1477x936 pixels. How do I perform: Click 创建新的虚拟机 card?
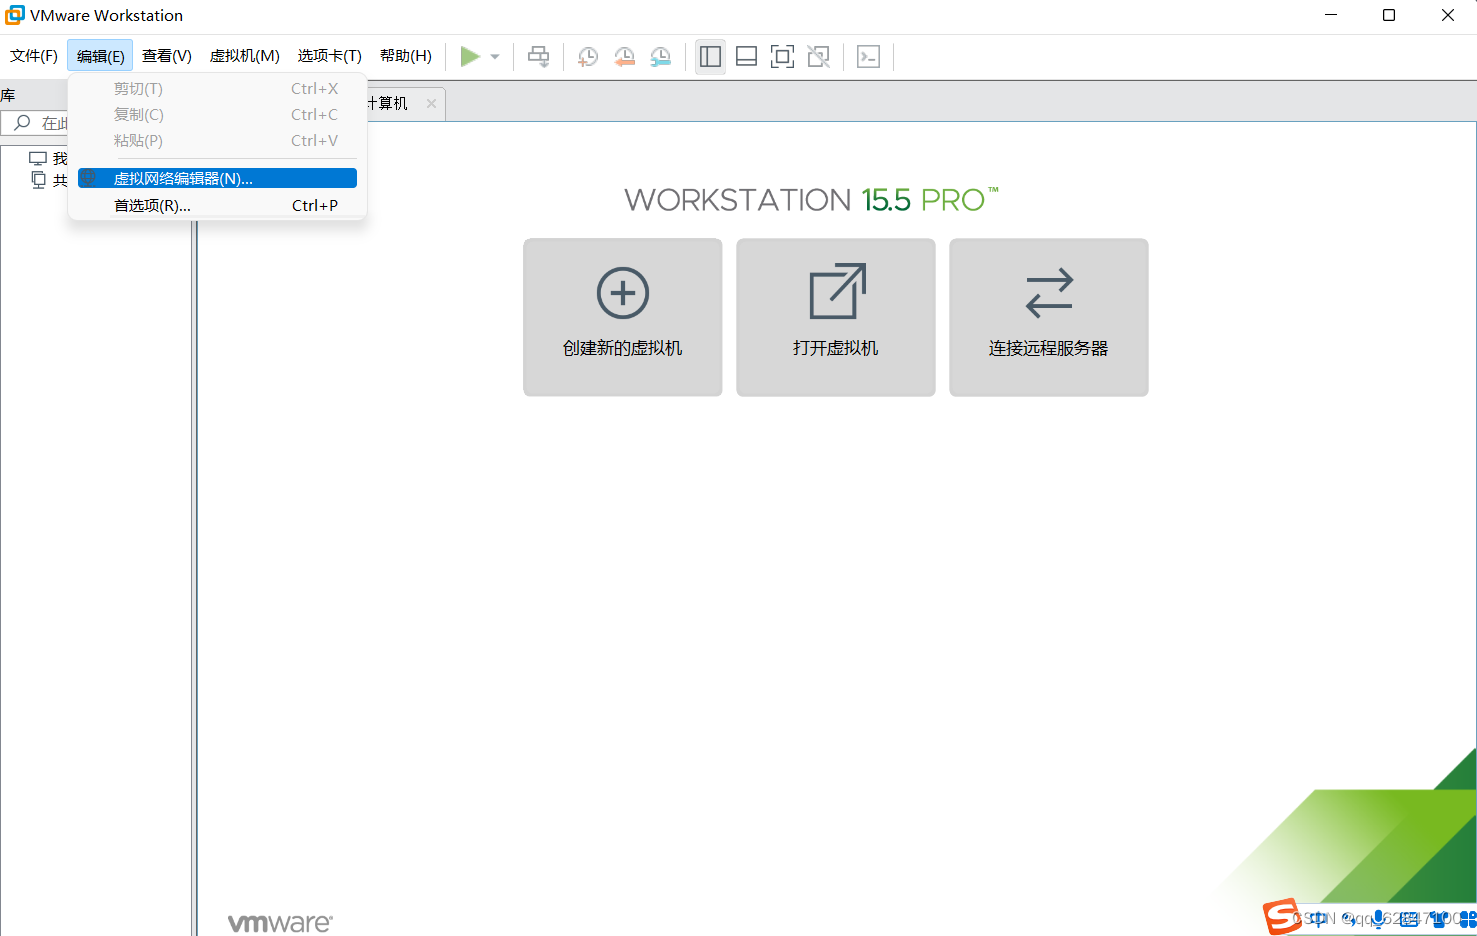point(622,317)
